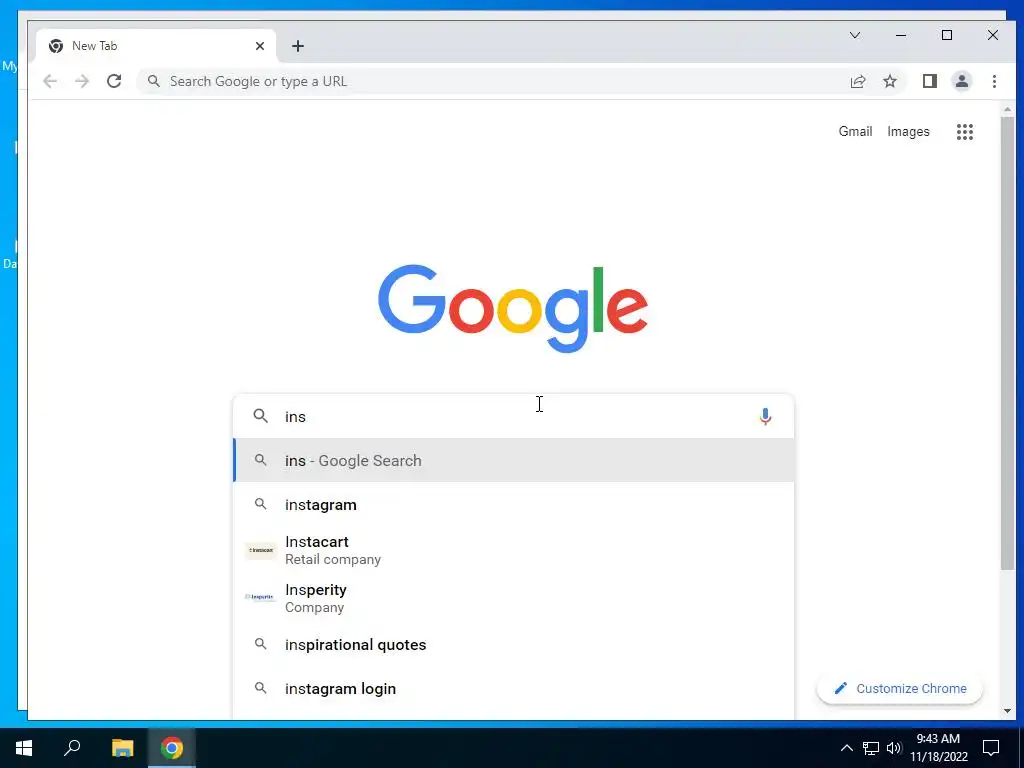Click the scrollbar up arrow
Viewport: 1024px width, 768px height.
point(1007,109)
